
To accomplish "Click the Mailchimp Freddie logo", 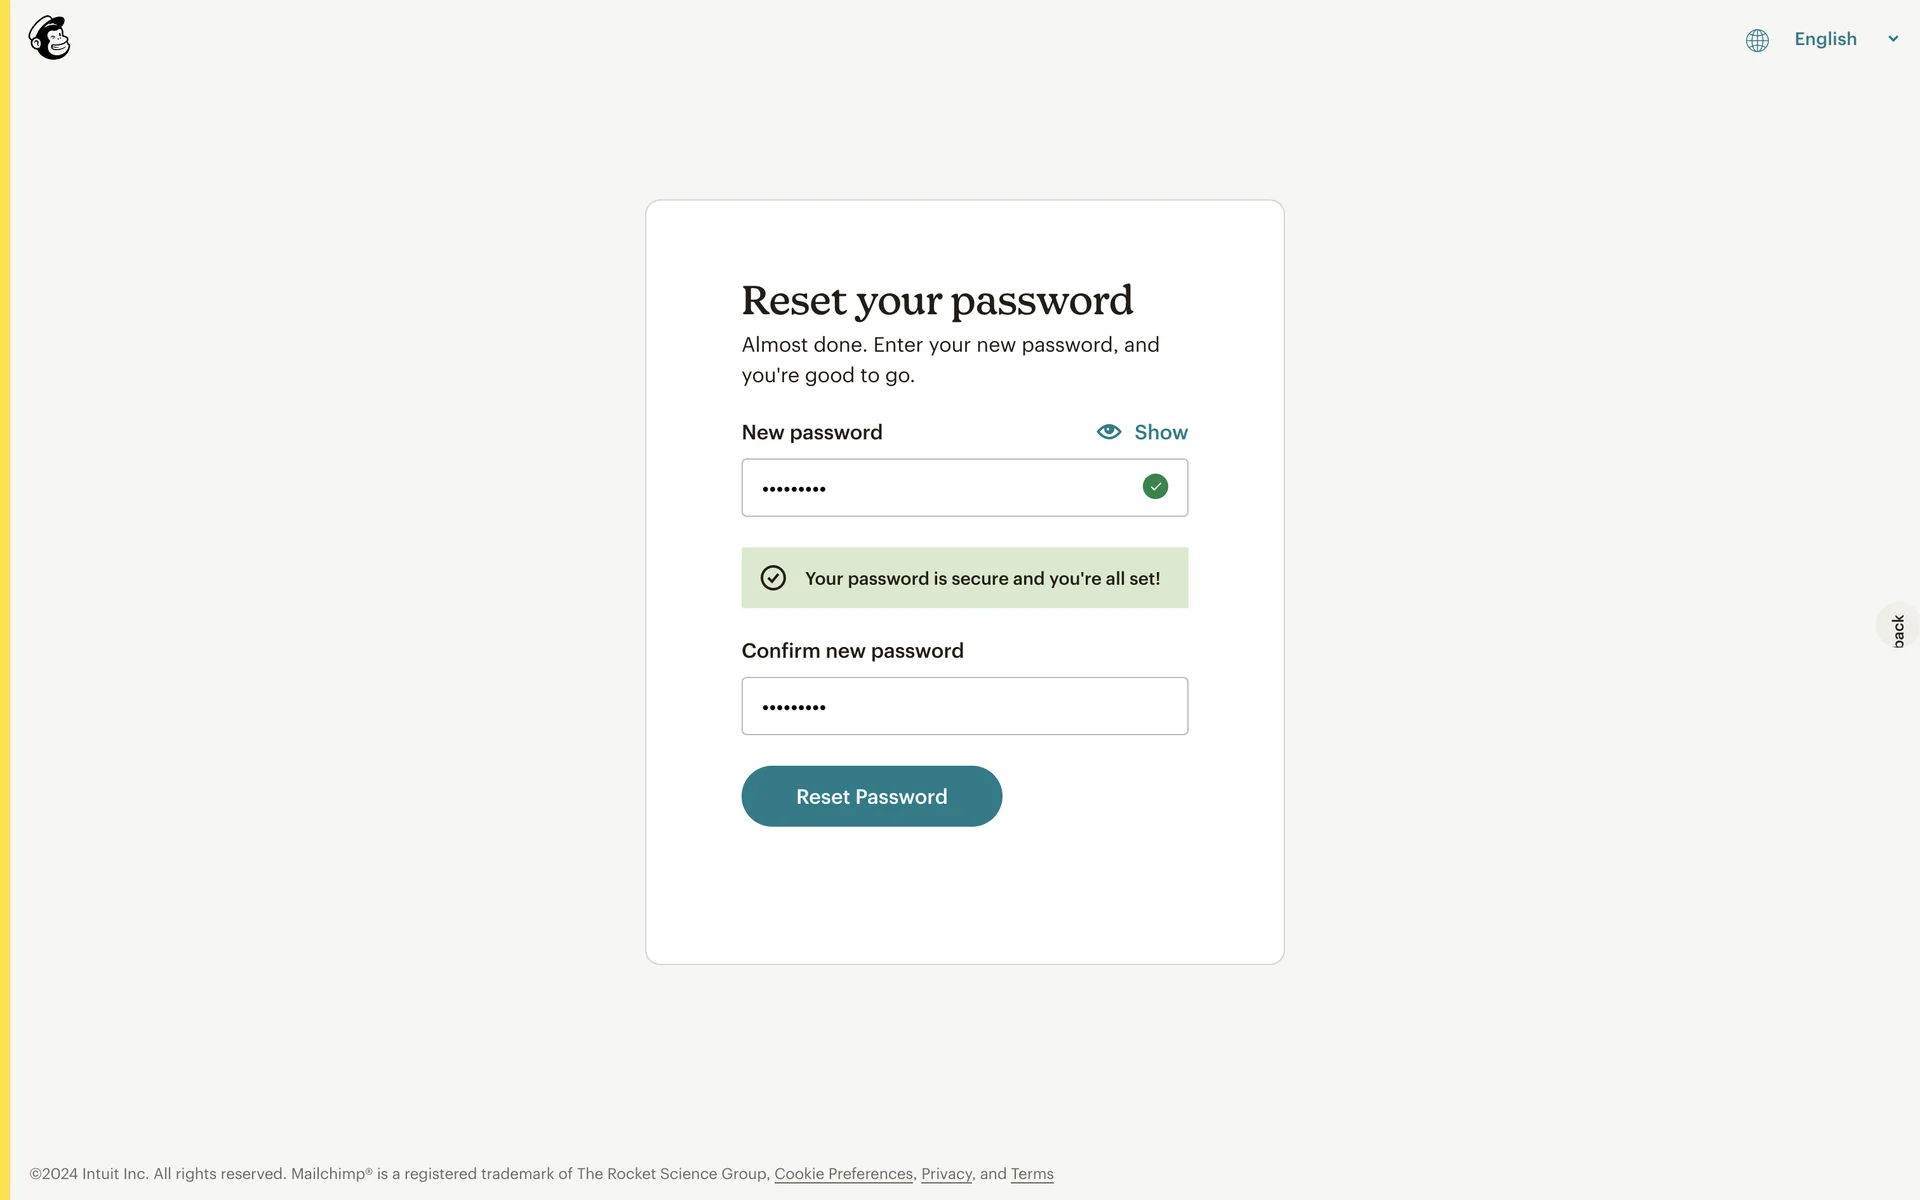I will coord(49,38).
